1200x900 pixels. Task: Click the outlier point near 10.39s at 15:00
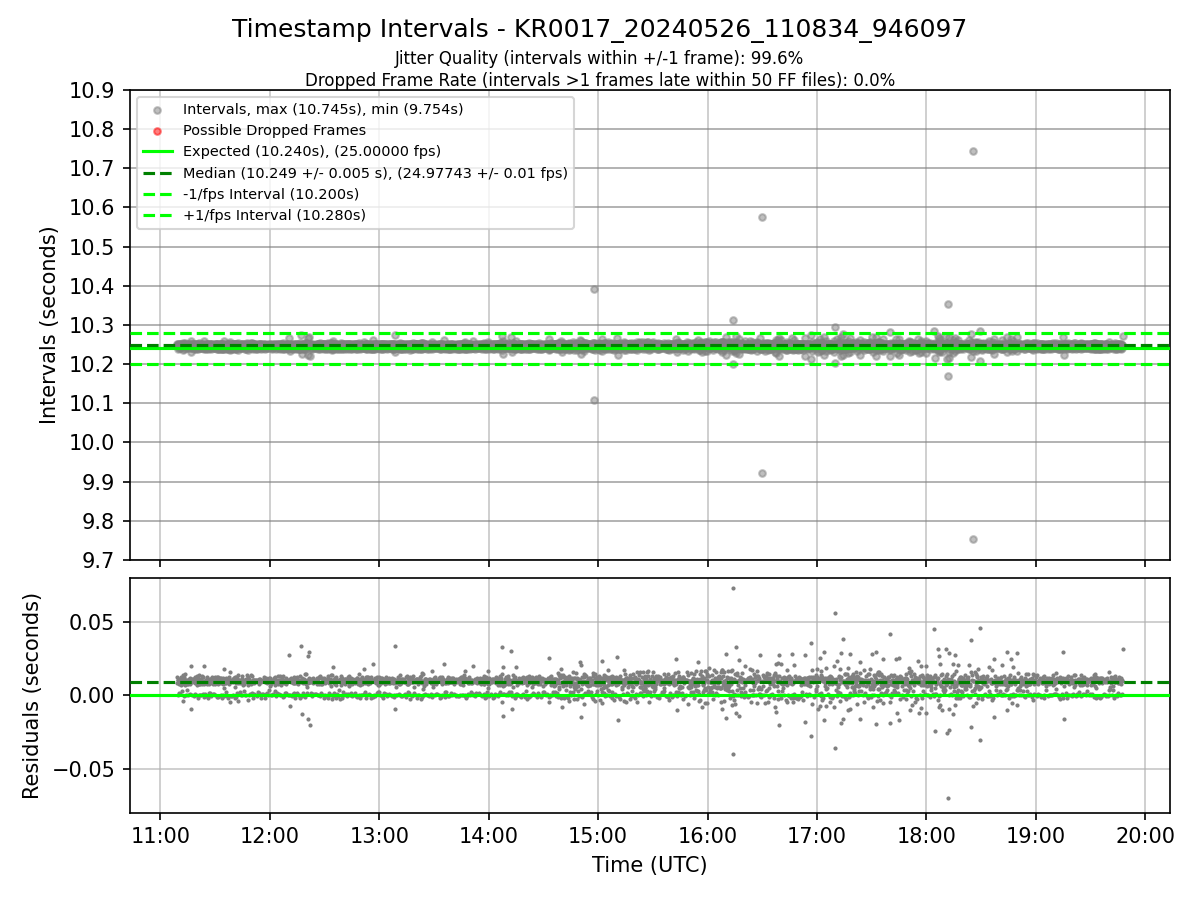pyautogui.click(x=594, y=289)
